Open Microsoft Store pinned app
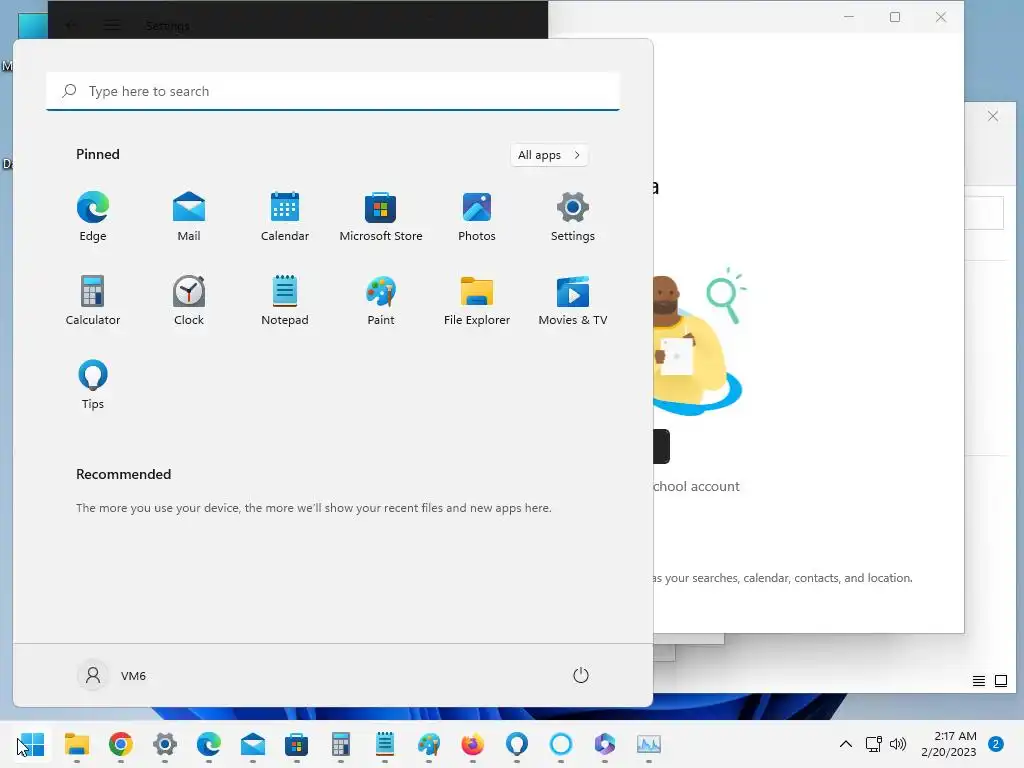Image resolution: width=1024 pixels, height=768 pixels. (381, 217)
